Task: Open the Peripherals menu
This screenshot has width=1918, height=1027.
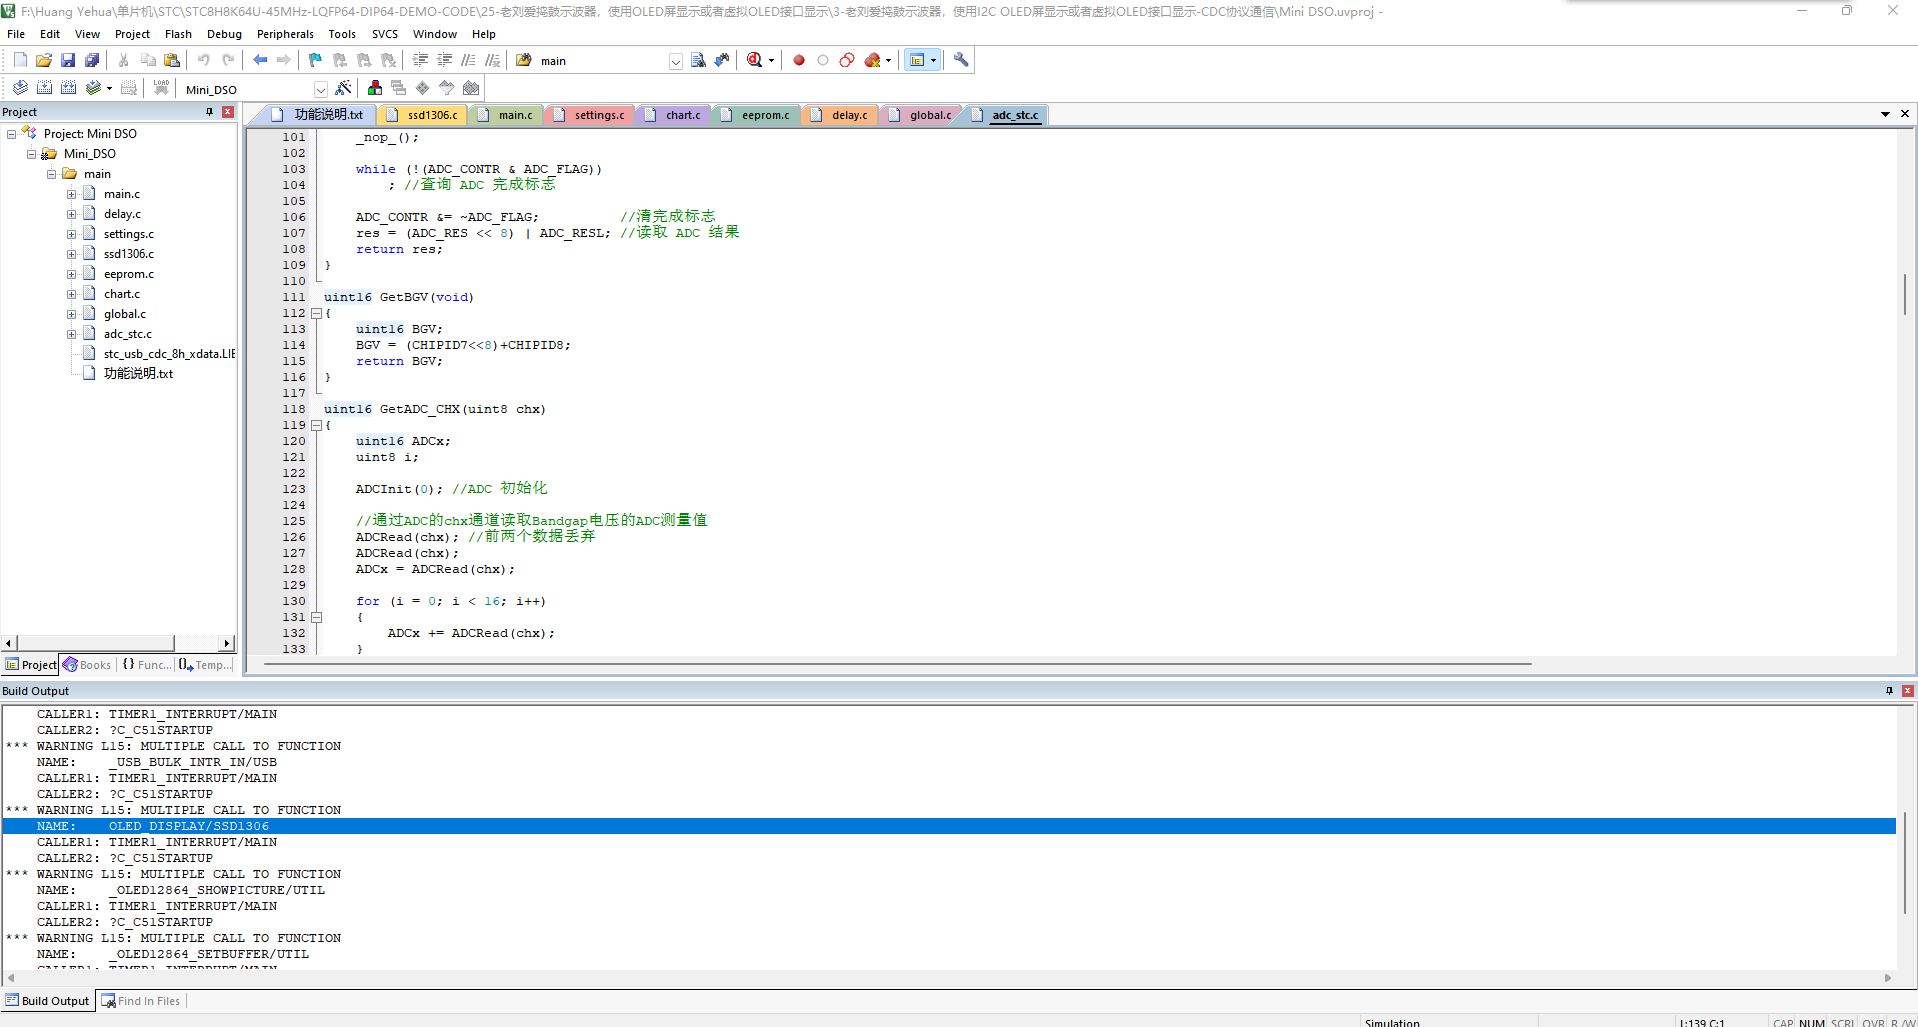Action: 285,34
